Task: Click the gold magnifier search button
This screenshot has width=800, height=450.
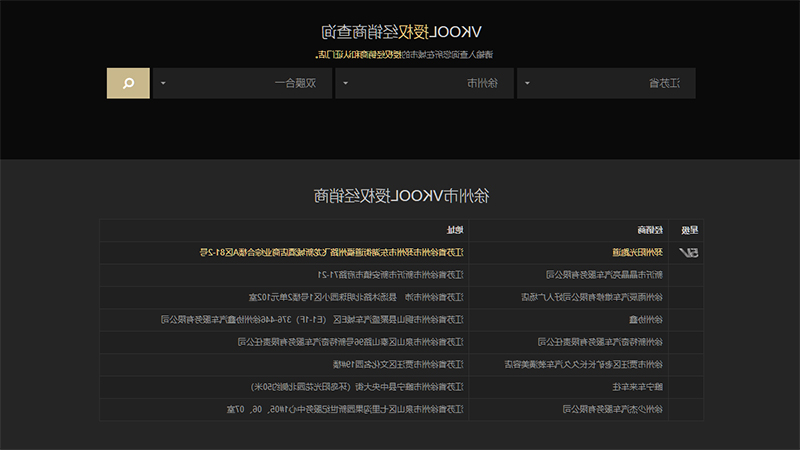Action: coord(128,83)
